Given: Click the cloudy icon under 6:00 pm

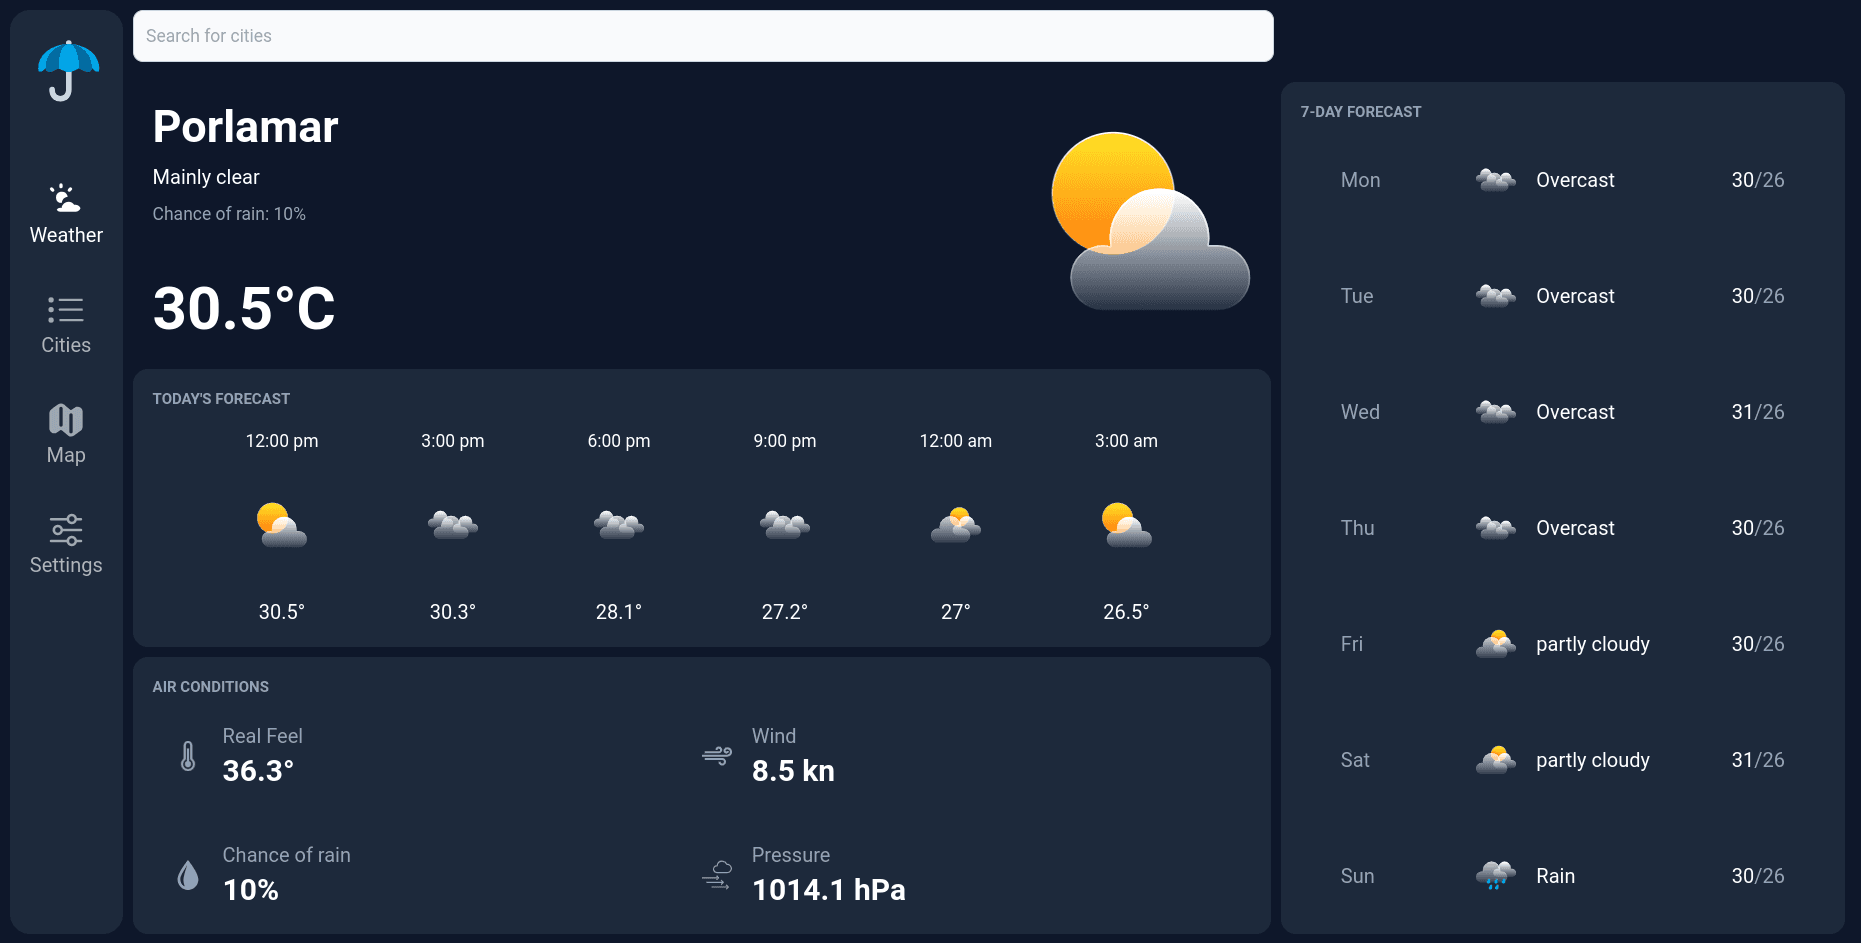Looking at the screenshot, I should coord(618,525).
